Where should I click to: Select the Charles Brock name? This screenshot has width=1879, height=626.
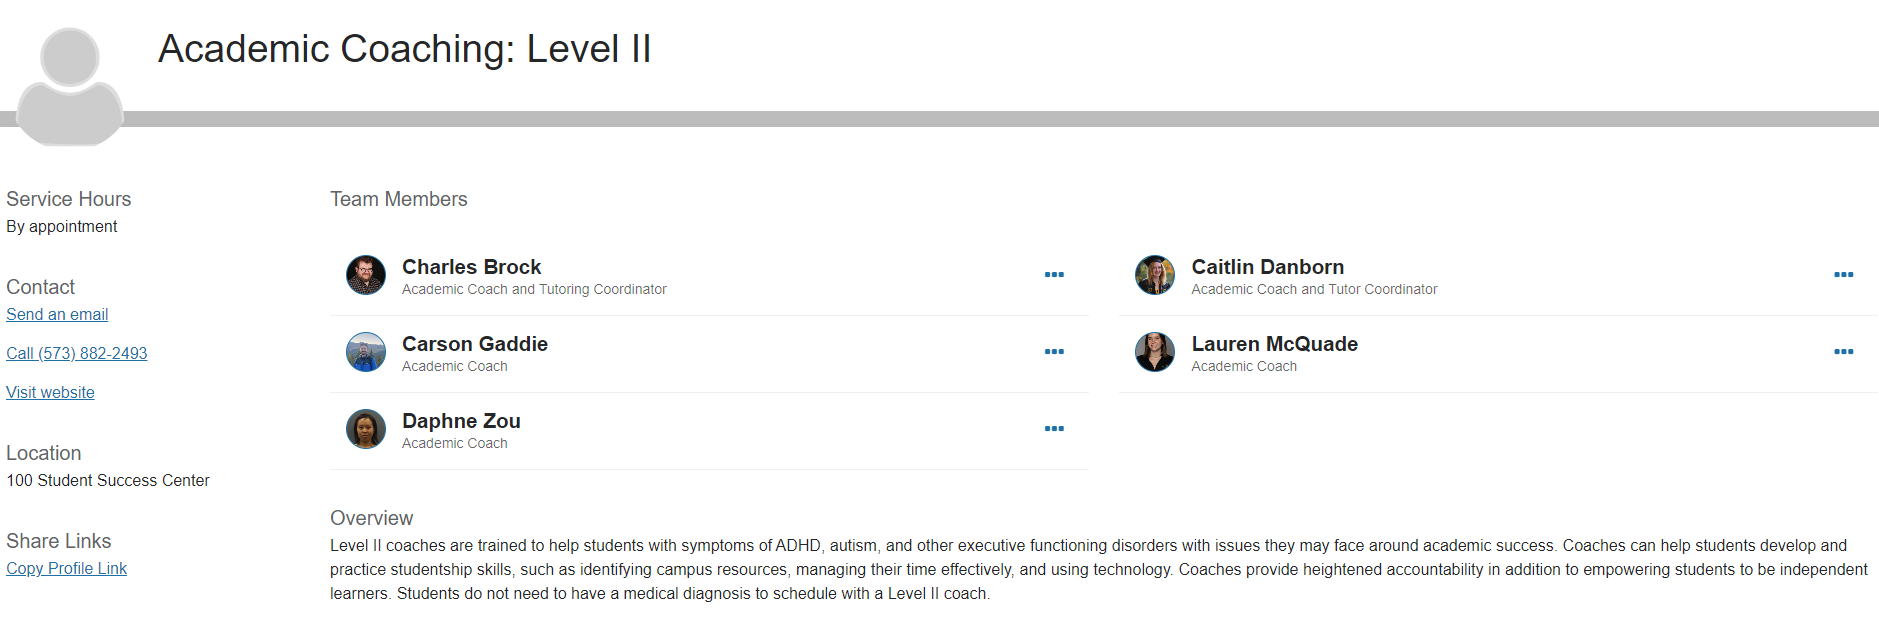[471, 267]
